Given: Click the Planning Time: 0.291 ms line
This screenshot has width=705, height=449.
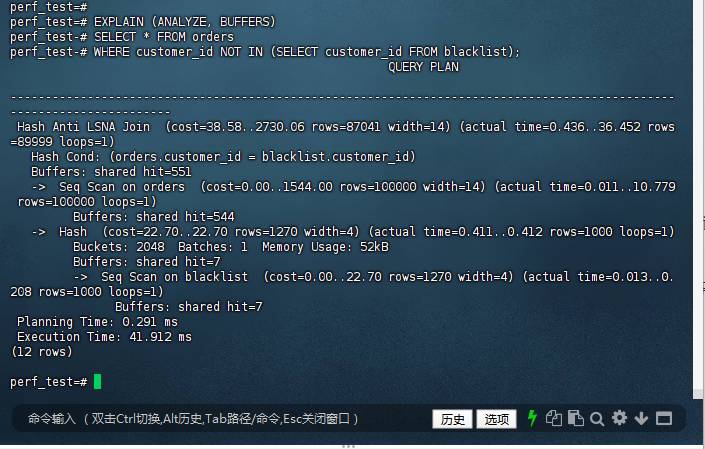Looking at the screenshot, I should [97, 322].
